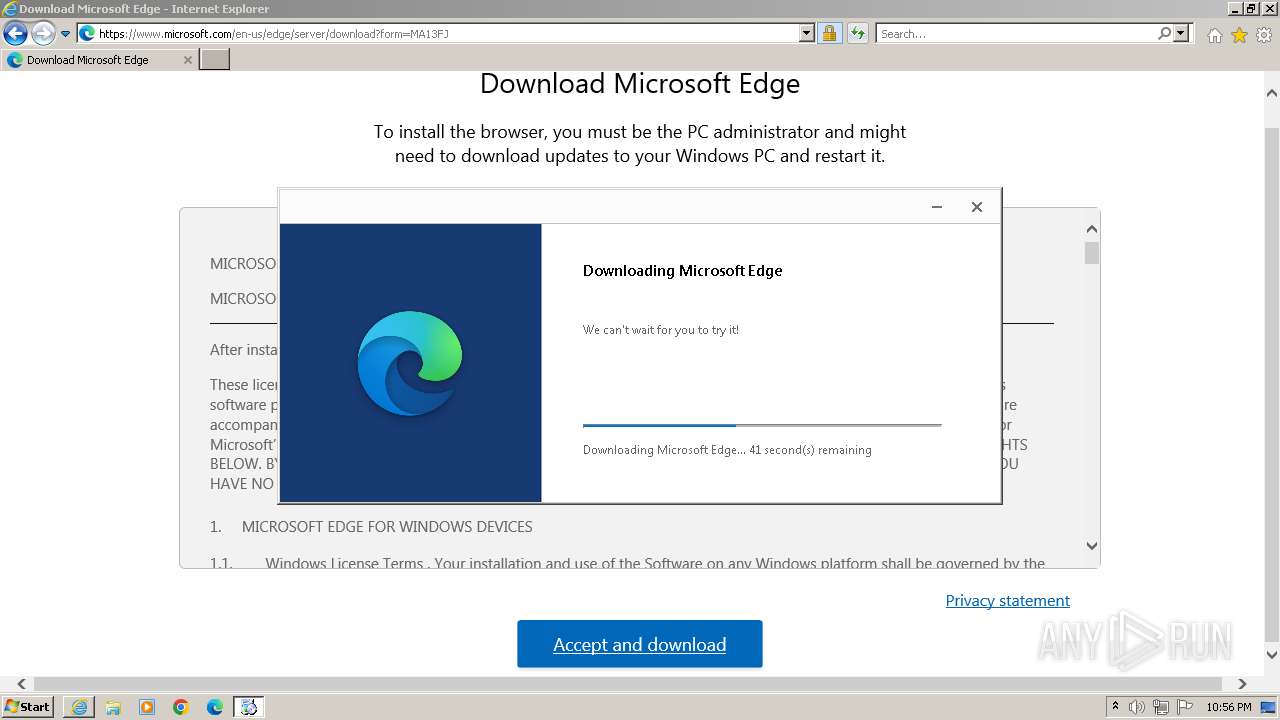Click the Show desktop taskbar button
1280x720 pixels.
click(x=1270, y=707)
